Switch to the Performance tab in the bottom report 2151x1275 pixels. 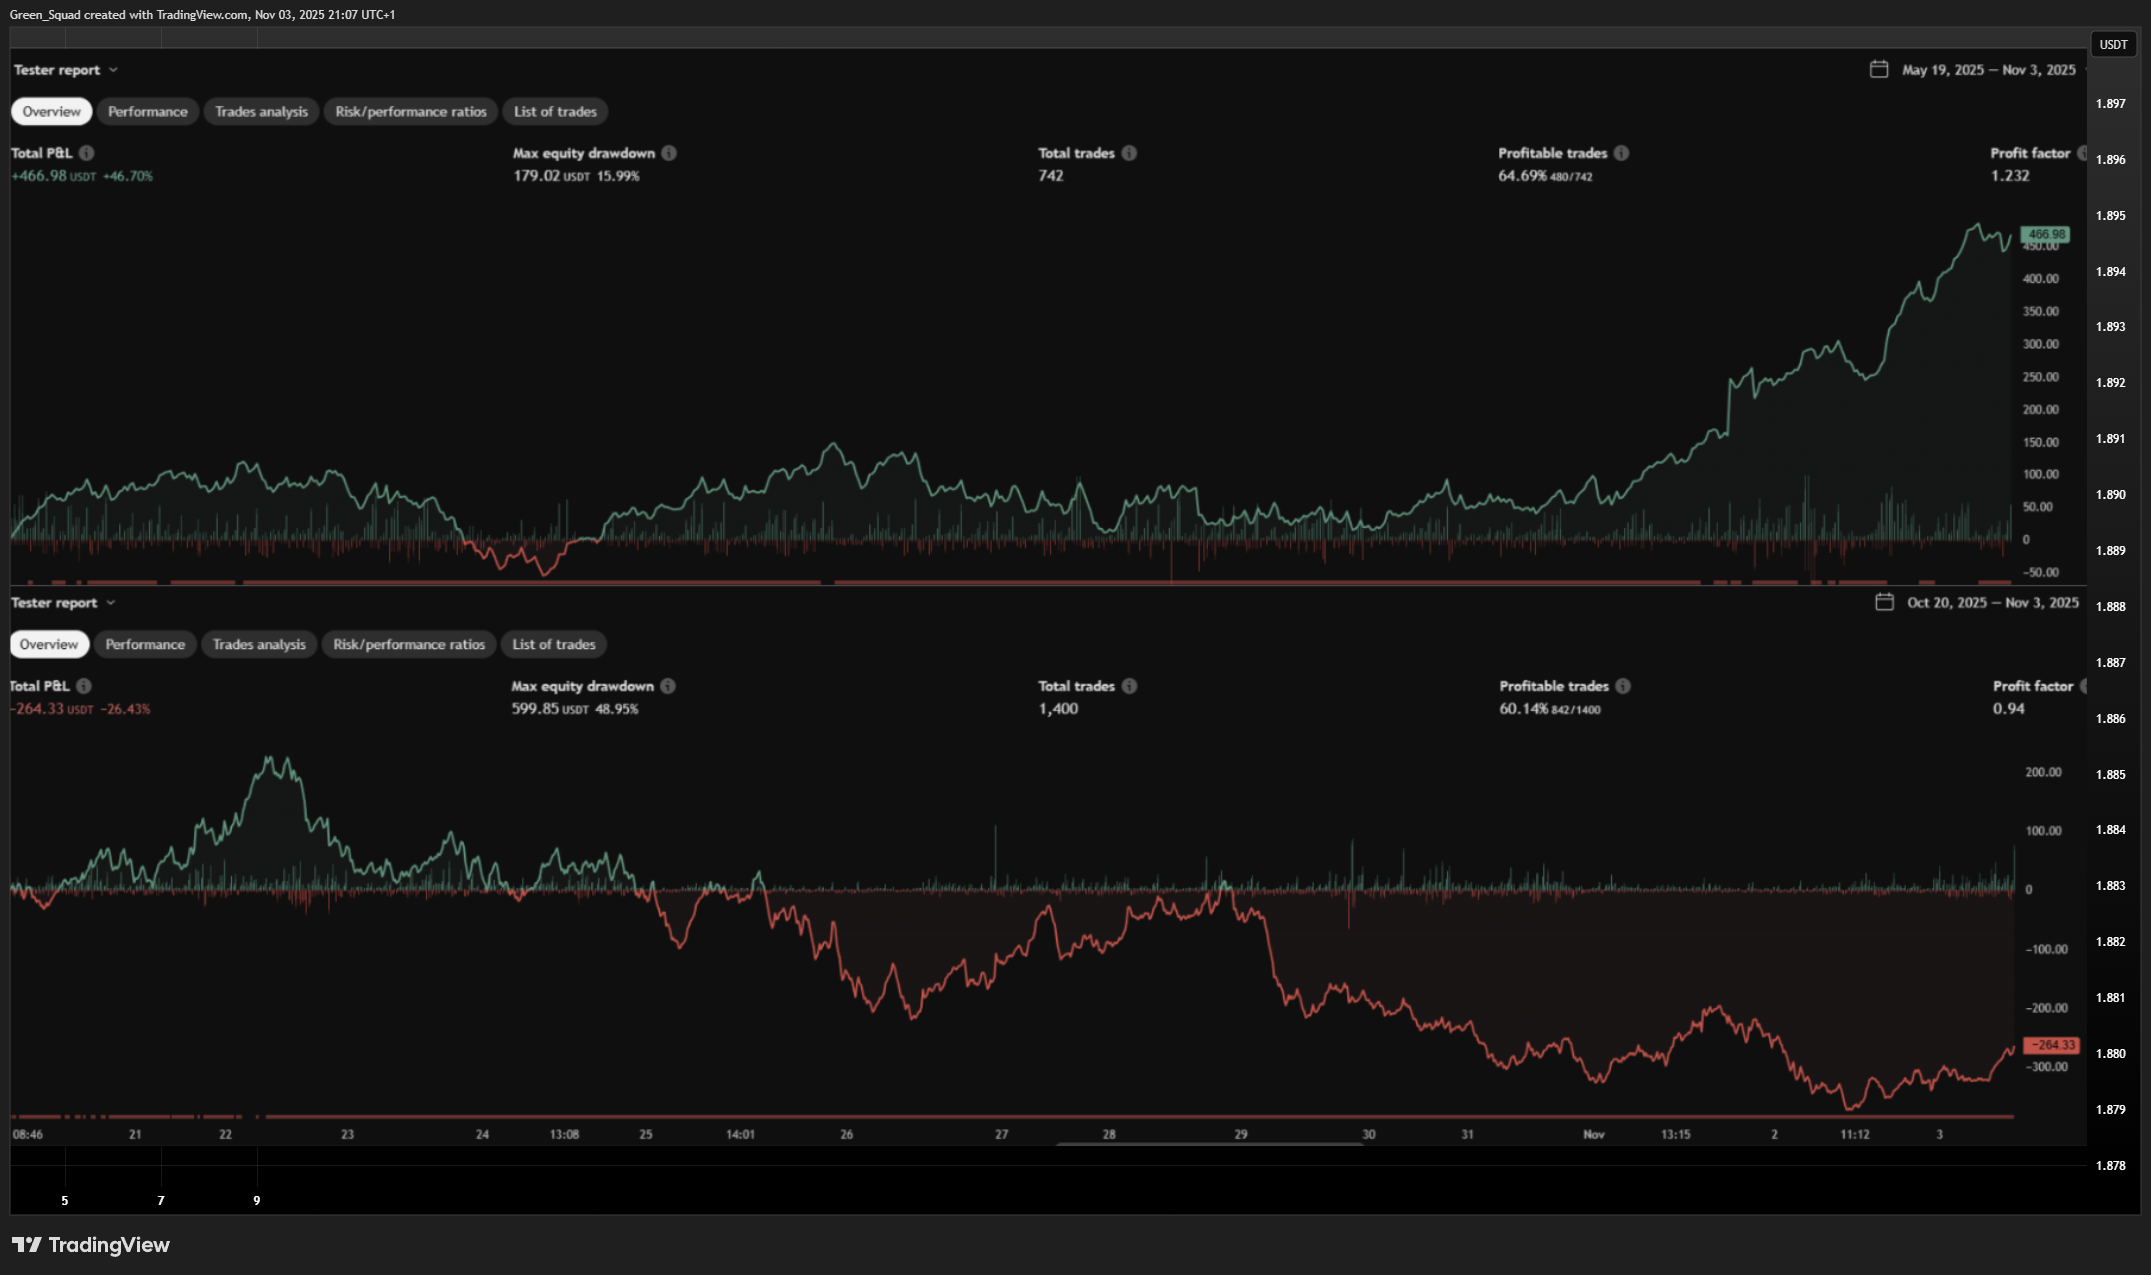pos(145,644)
